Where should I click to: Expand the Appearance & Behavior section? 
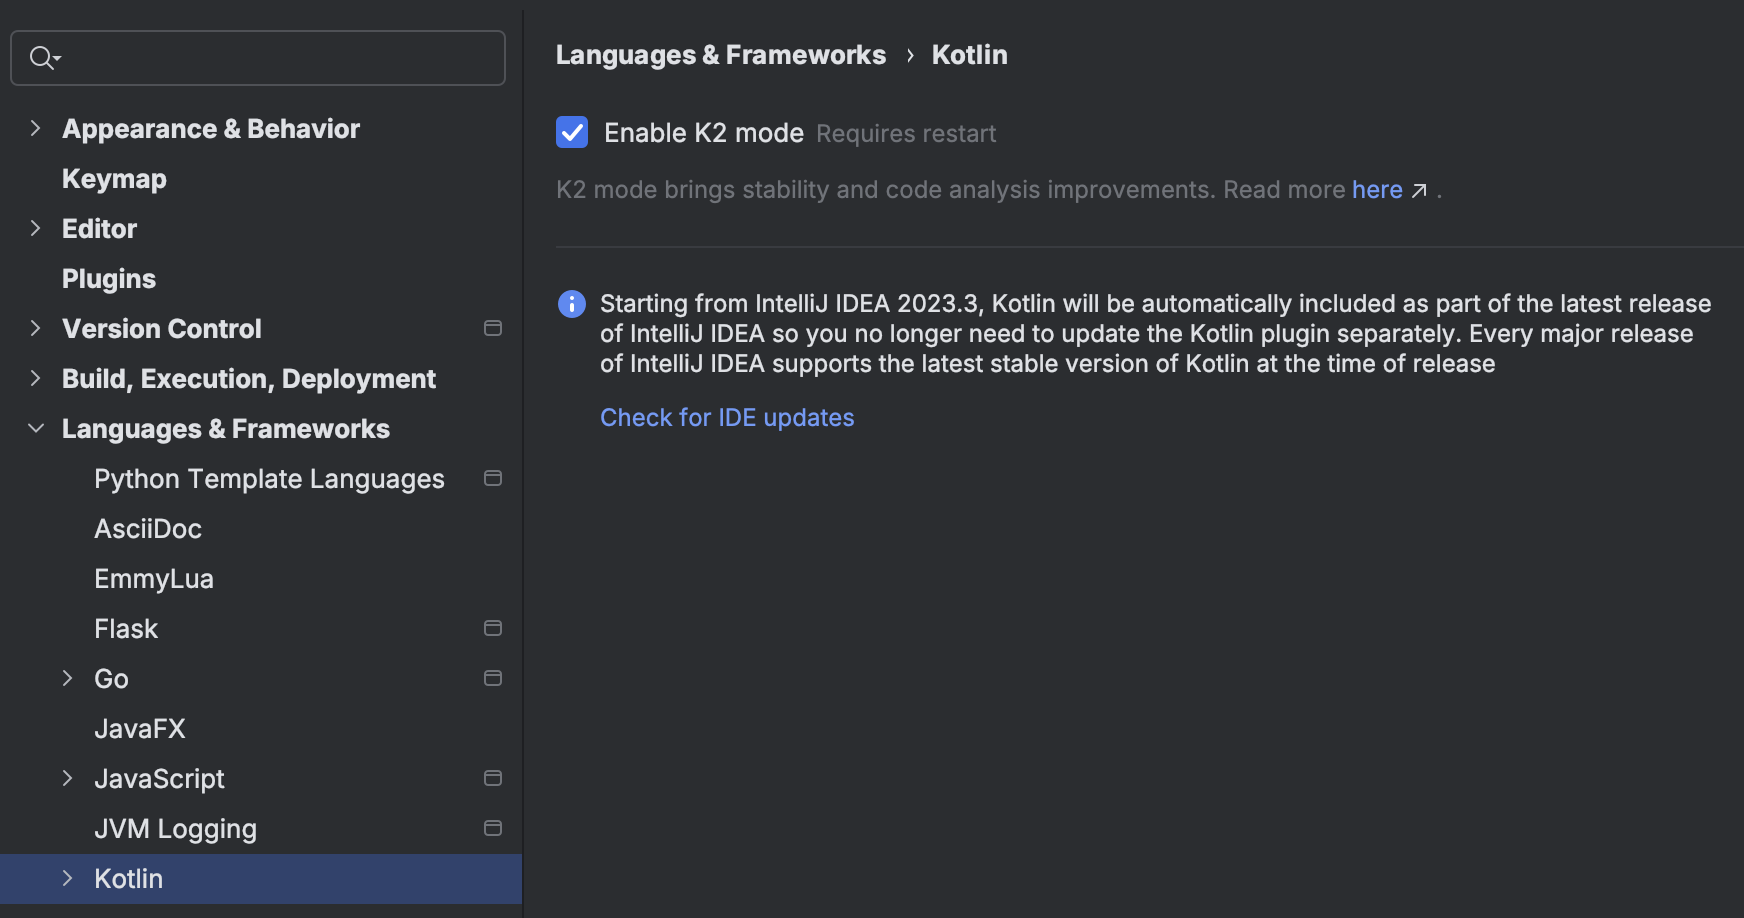coord(36,128)
